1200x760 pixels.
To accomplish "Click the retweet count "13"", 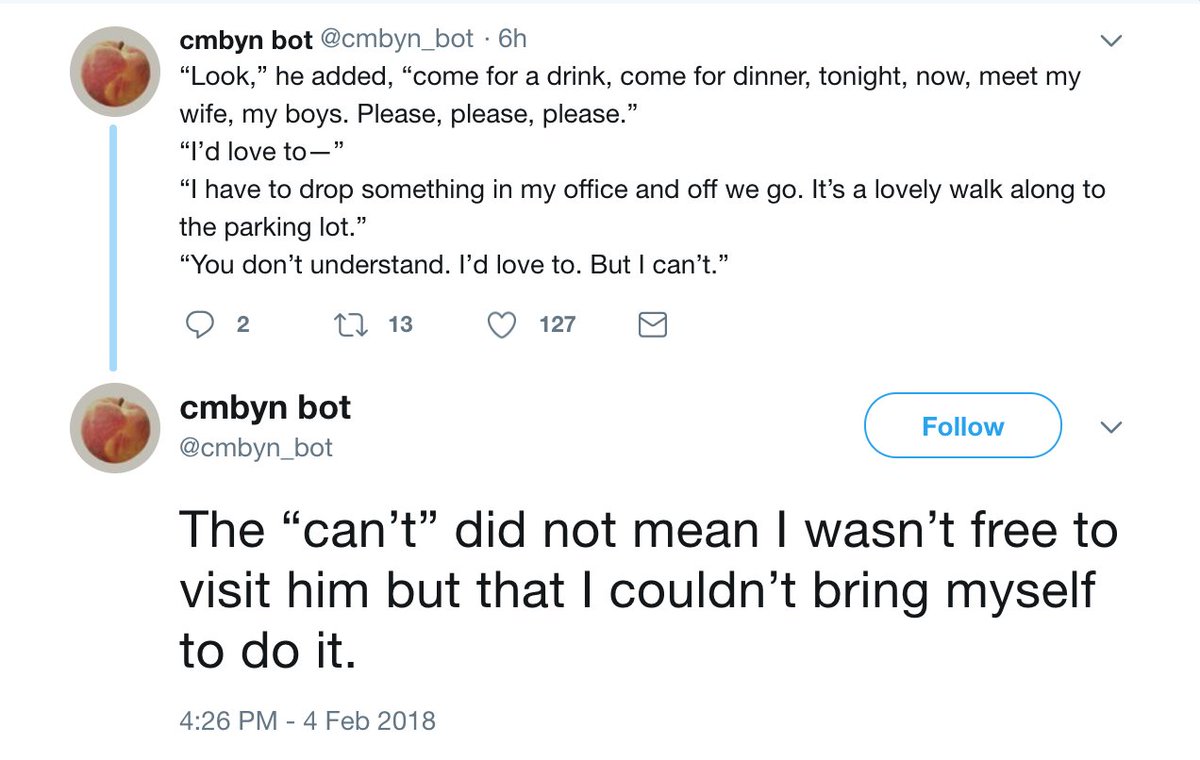I will 399,324.
